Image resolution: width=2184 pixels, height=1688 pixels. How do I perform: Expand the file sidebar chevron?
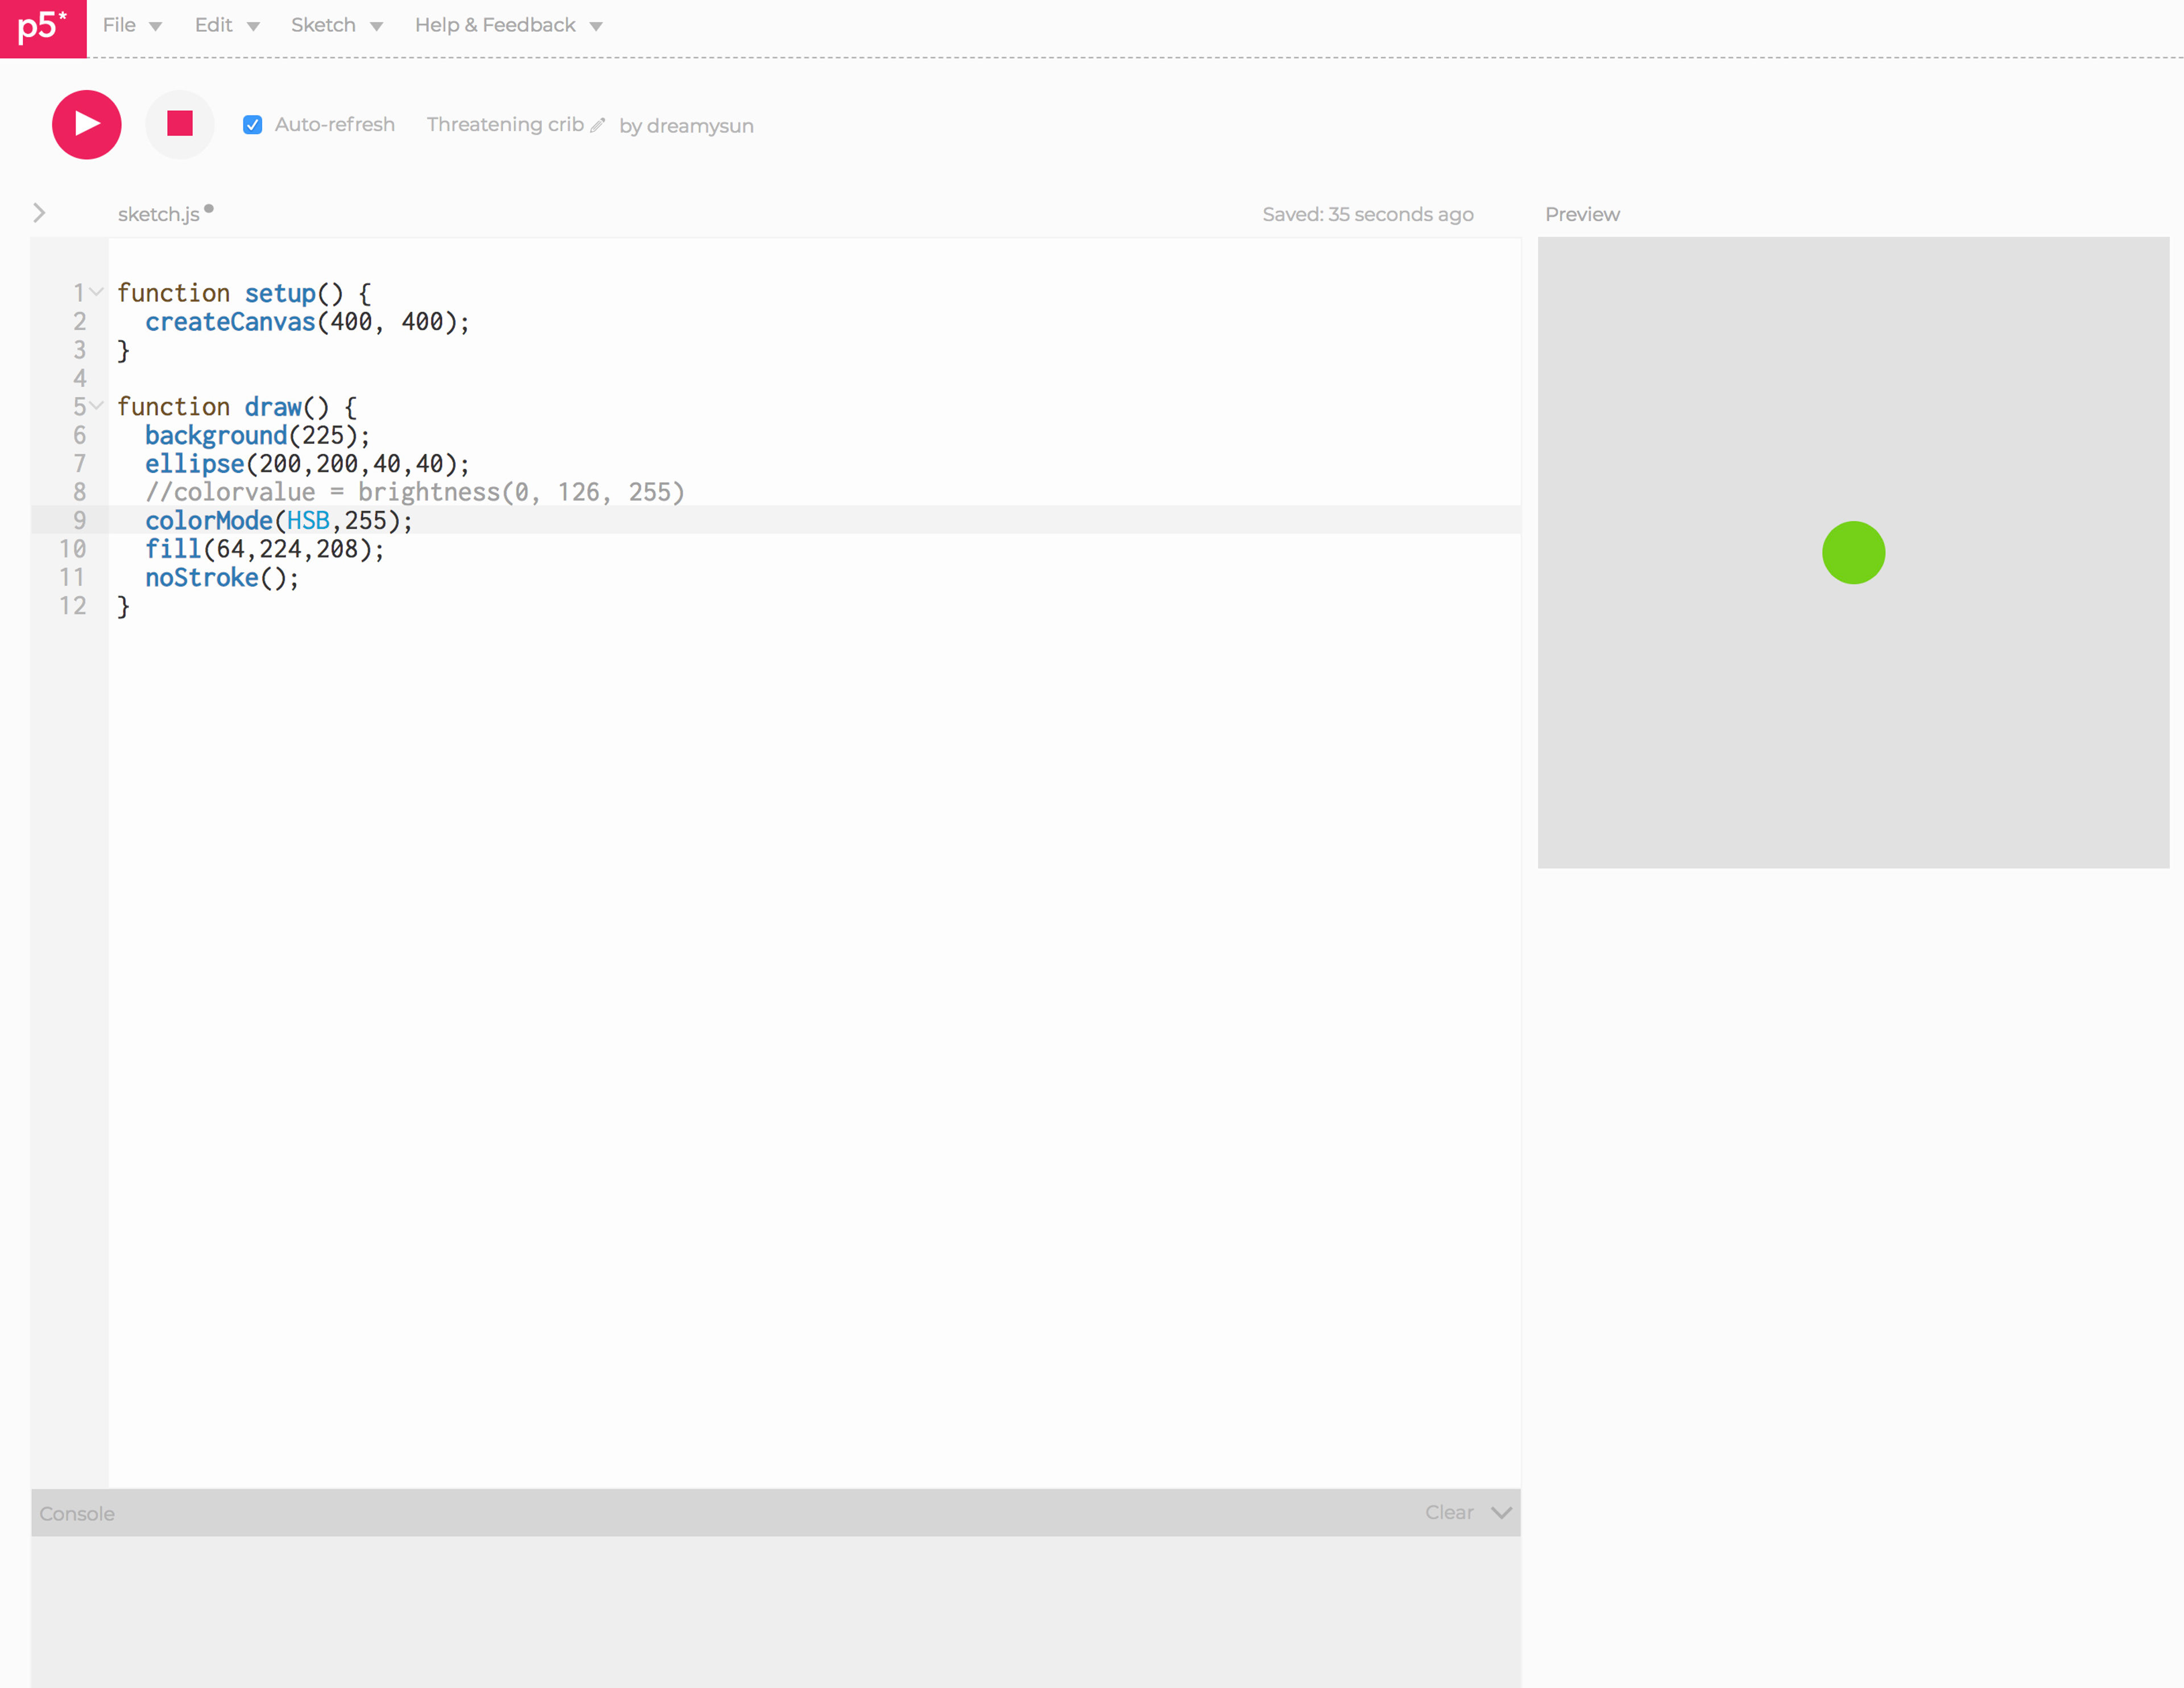pos(39,213)
